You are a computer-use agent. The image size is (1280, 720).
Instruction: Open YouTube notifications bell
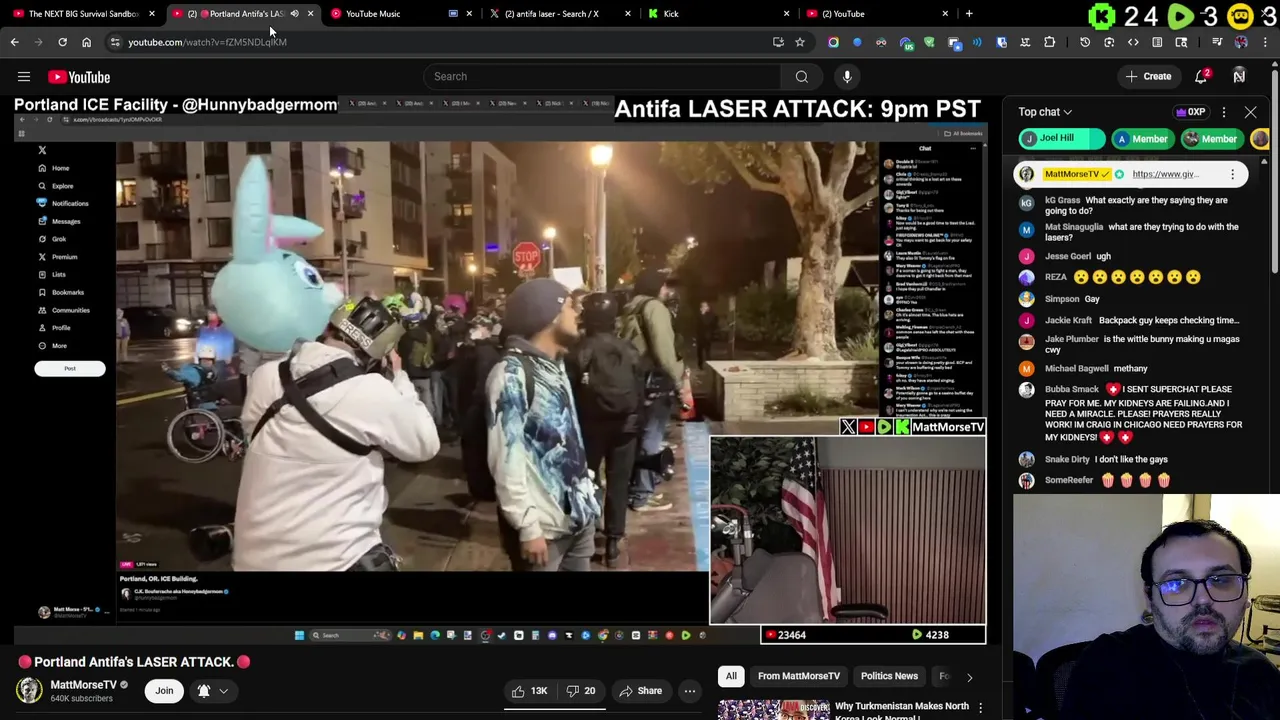1201,76
